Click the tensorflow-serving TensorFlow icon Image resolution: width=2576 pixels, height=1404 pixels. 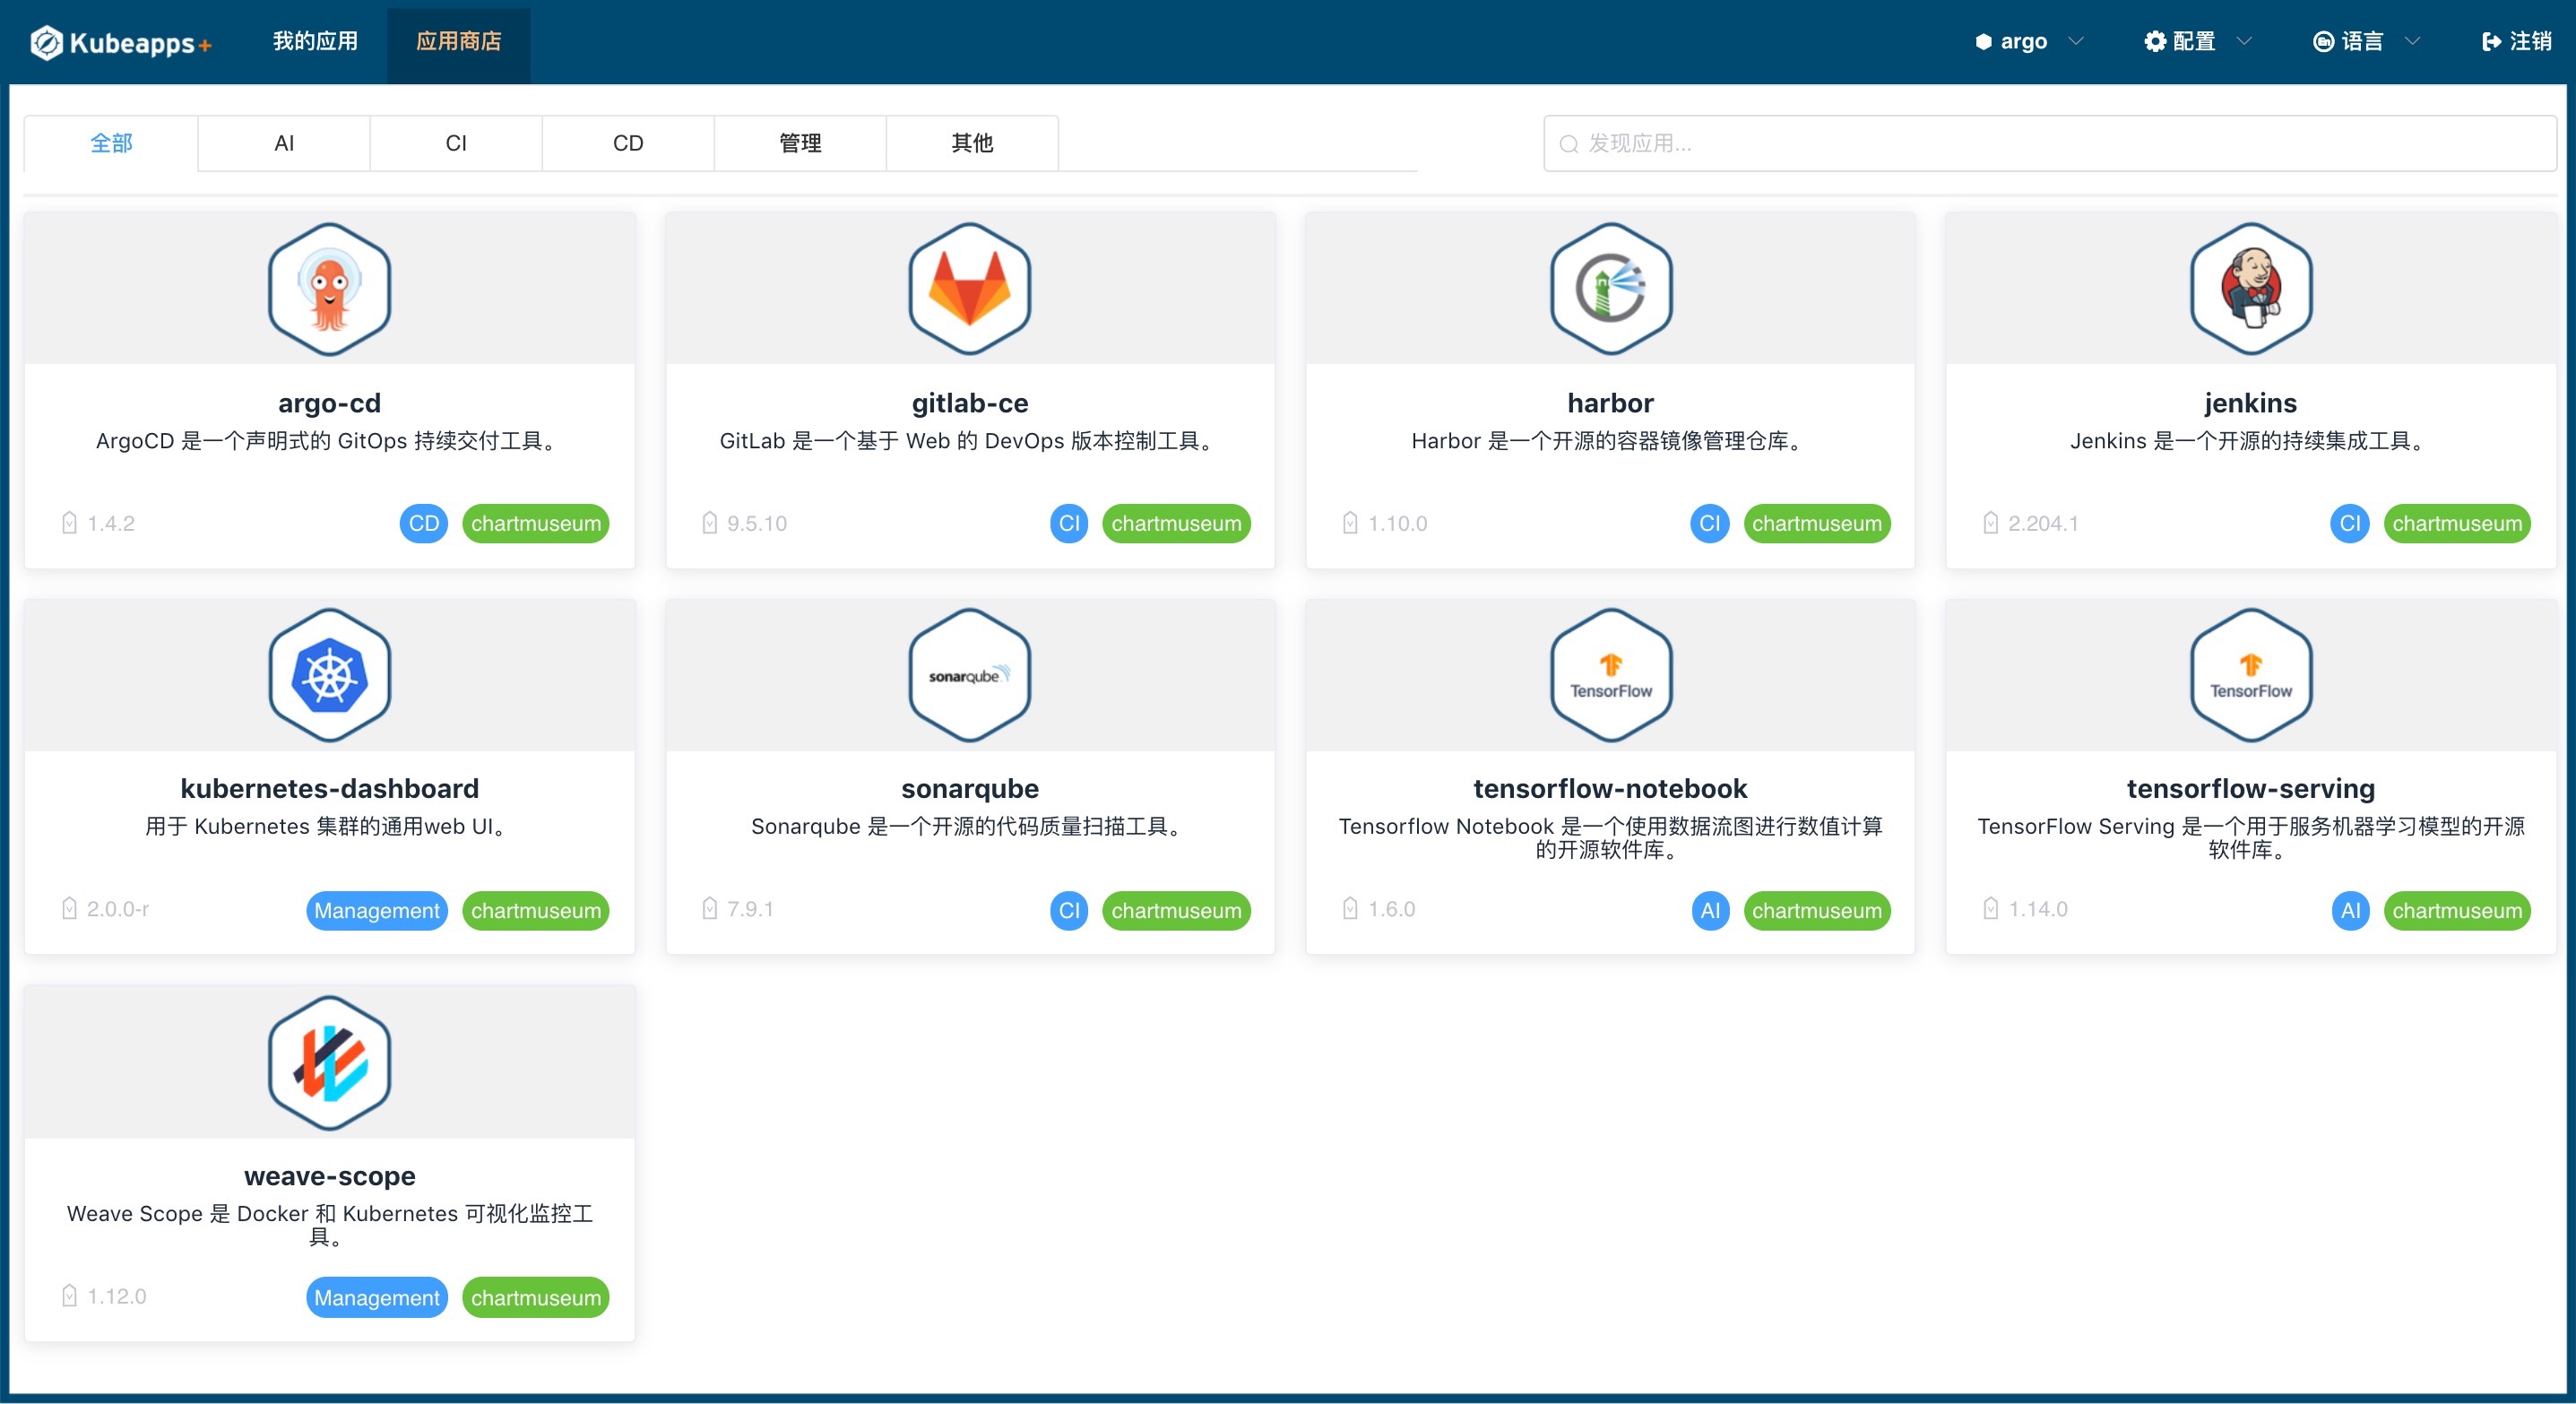click(x=2250, y=675)
